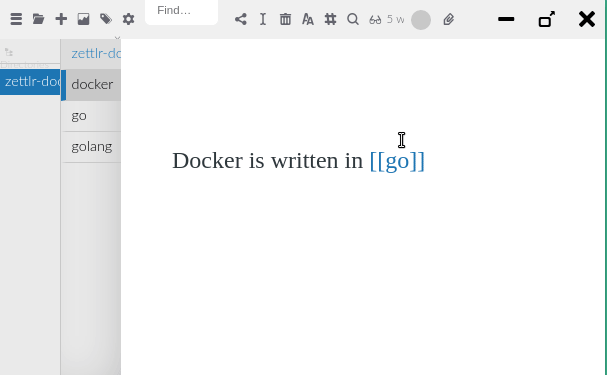Click the insert image toolbar icon
607x375 pixels.
pyautogui.click(x=83, y=19)
